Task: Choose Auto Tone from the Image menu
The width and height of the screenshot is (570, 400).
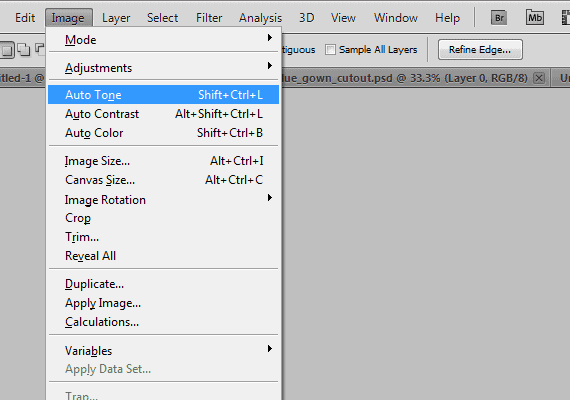Action: coord(164,95)
